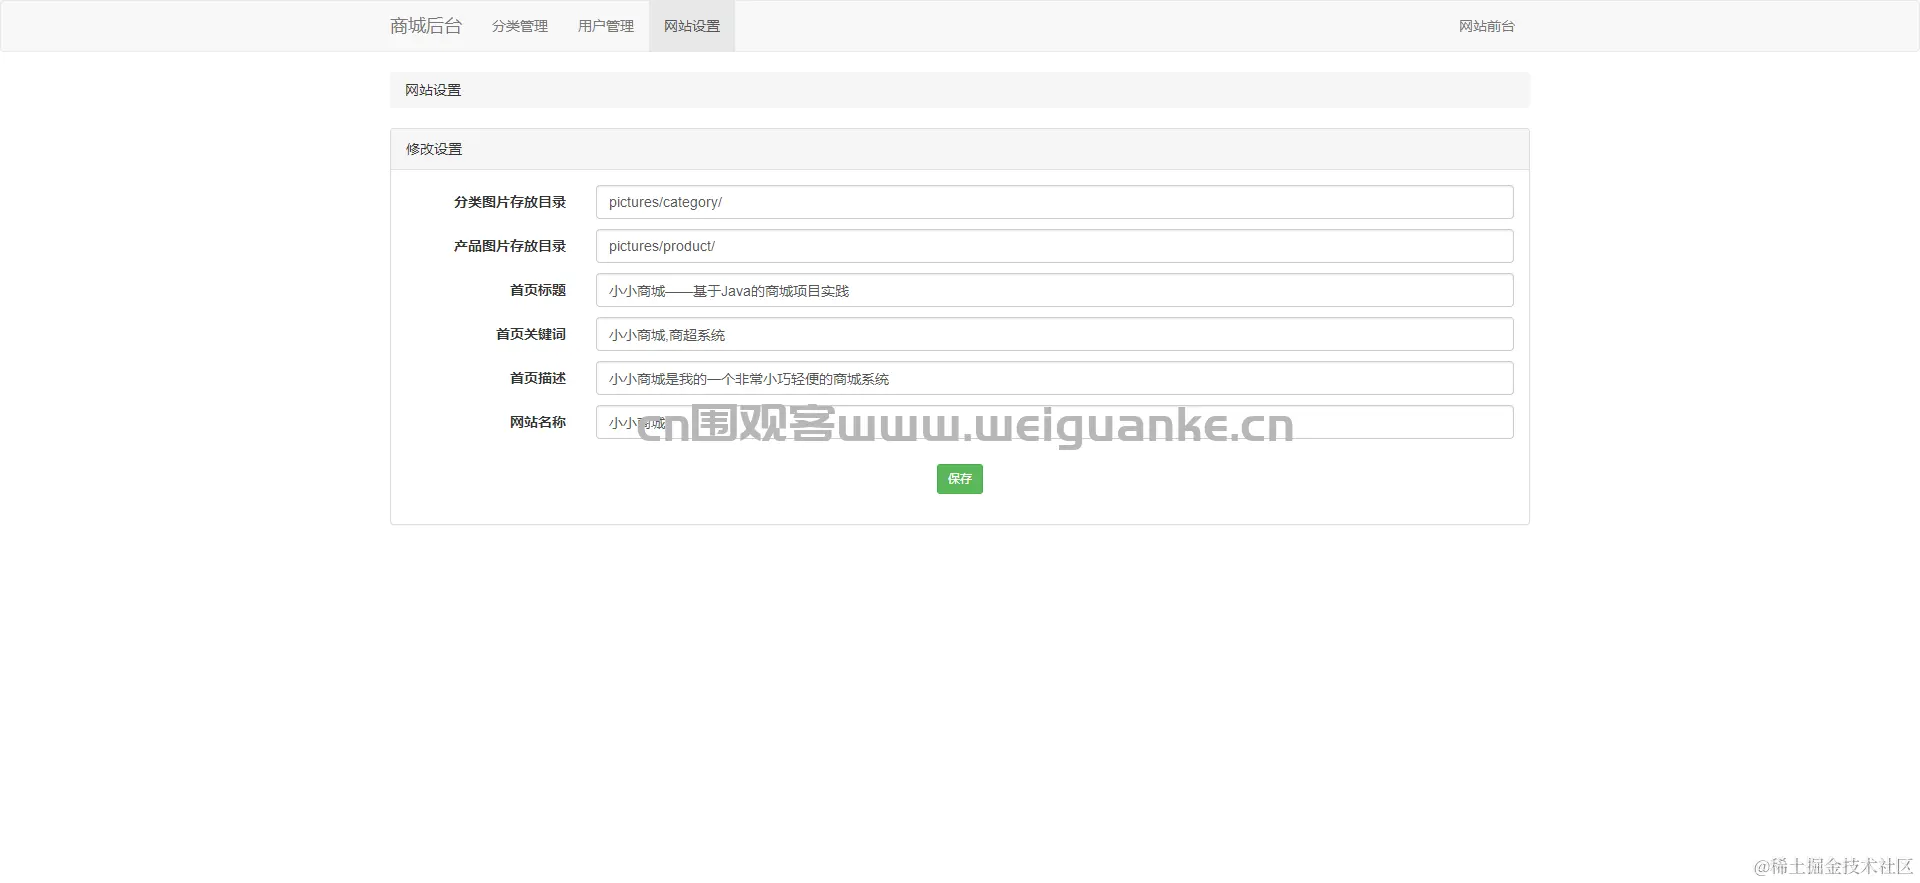The height and width of the screenshot is (883, 1920).
Task: Click into the 首页关键词 text field
Action: [1055, 334]
